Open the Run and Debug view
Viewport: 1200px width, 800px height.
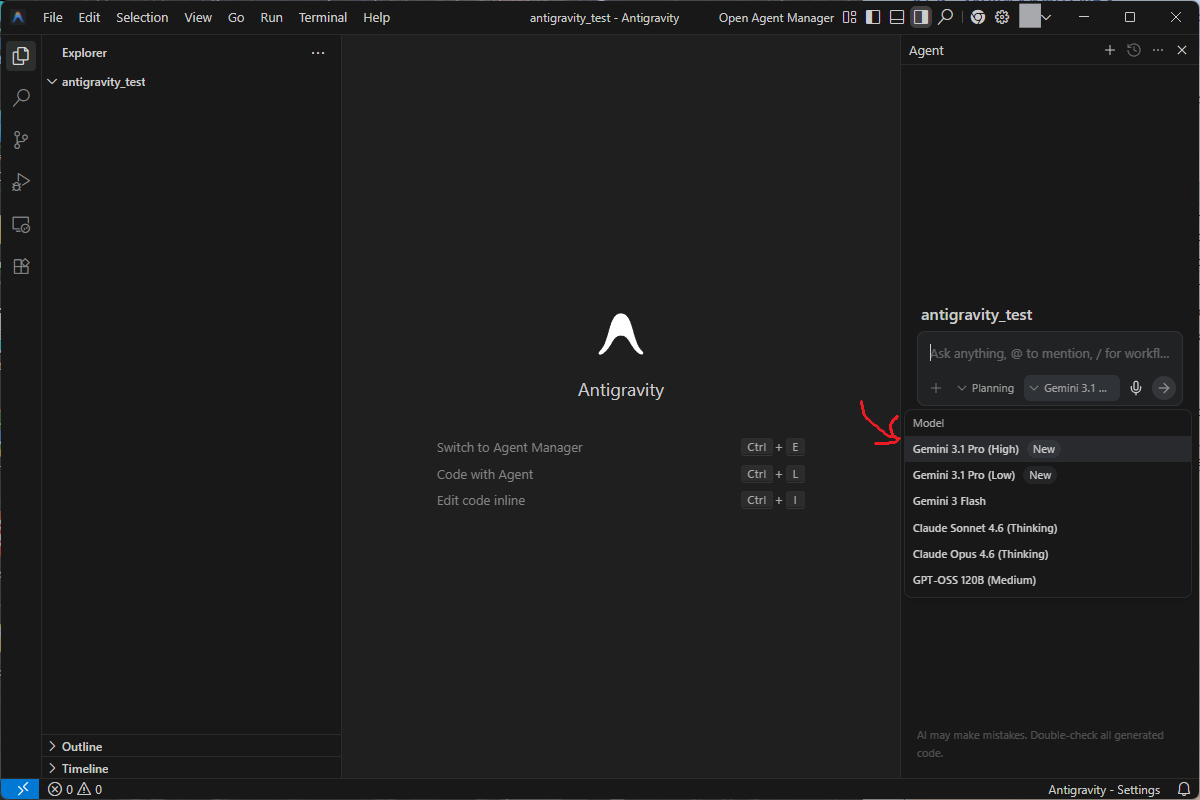click(x=21, y=182)
